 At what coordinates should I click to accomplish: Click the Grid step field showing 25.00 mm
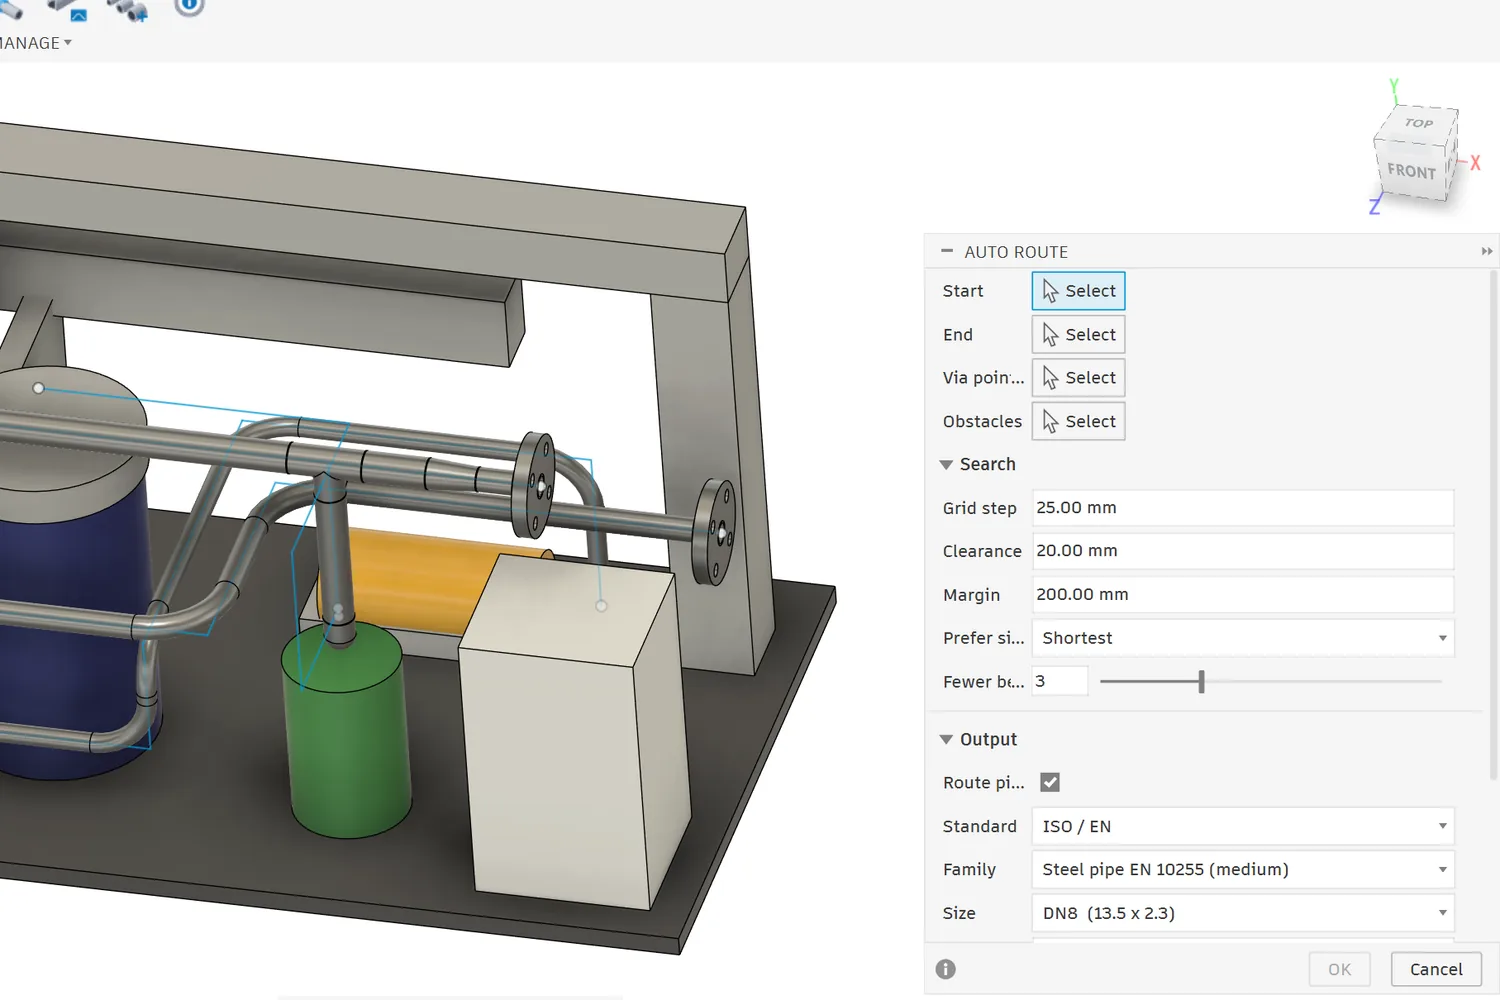(1243, 508)
